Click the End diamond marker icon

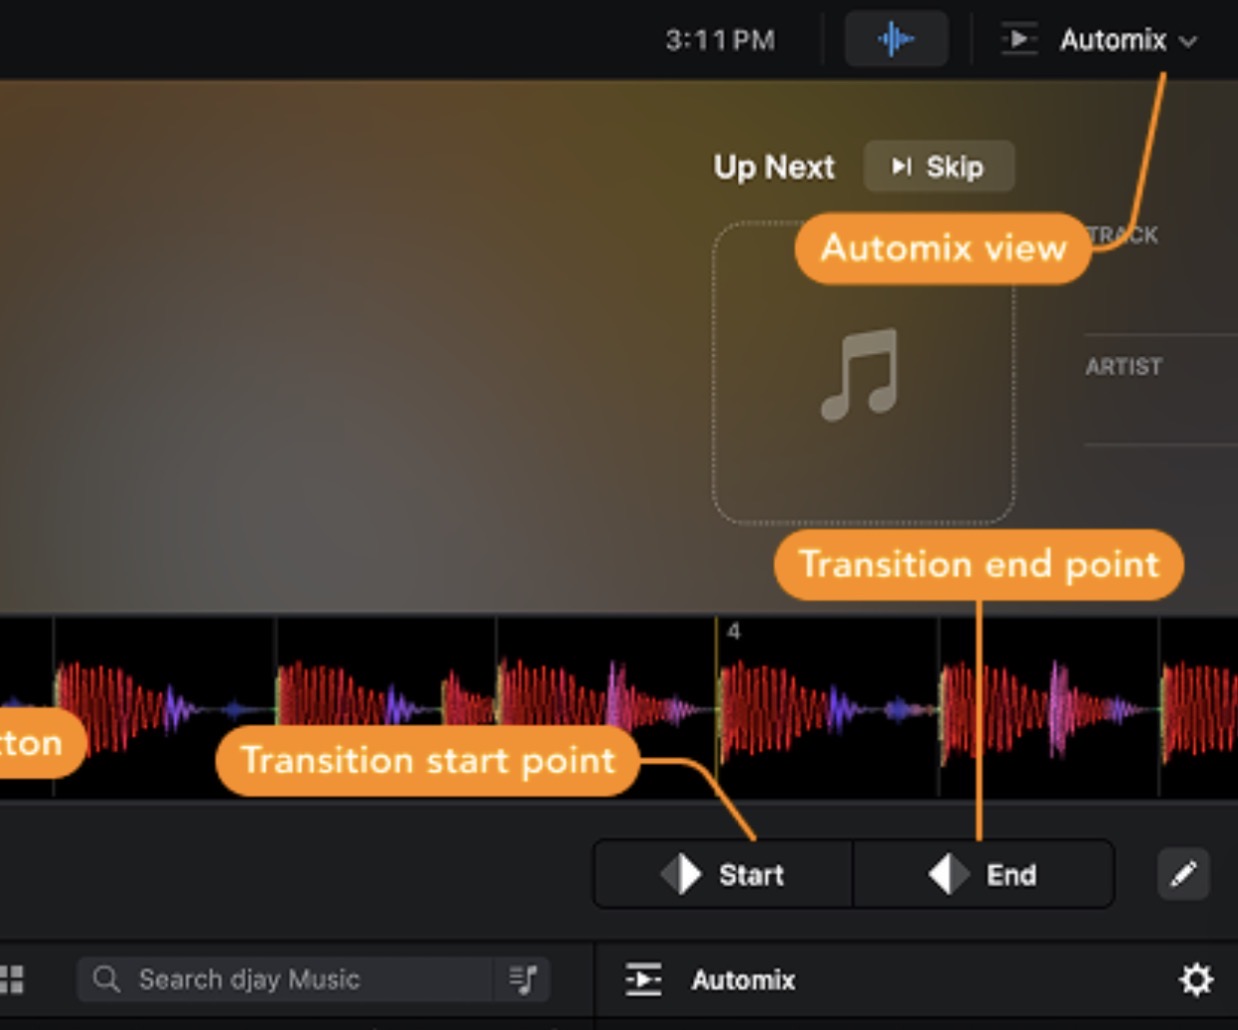tap(948, 874)
